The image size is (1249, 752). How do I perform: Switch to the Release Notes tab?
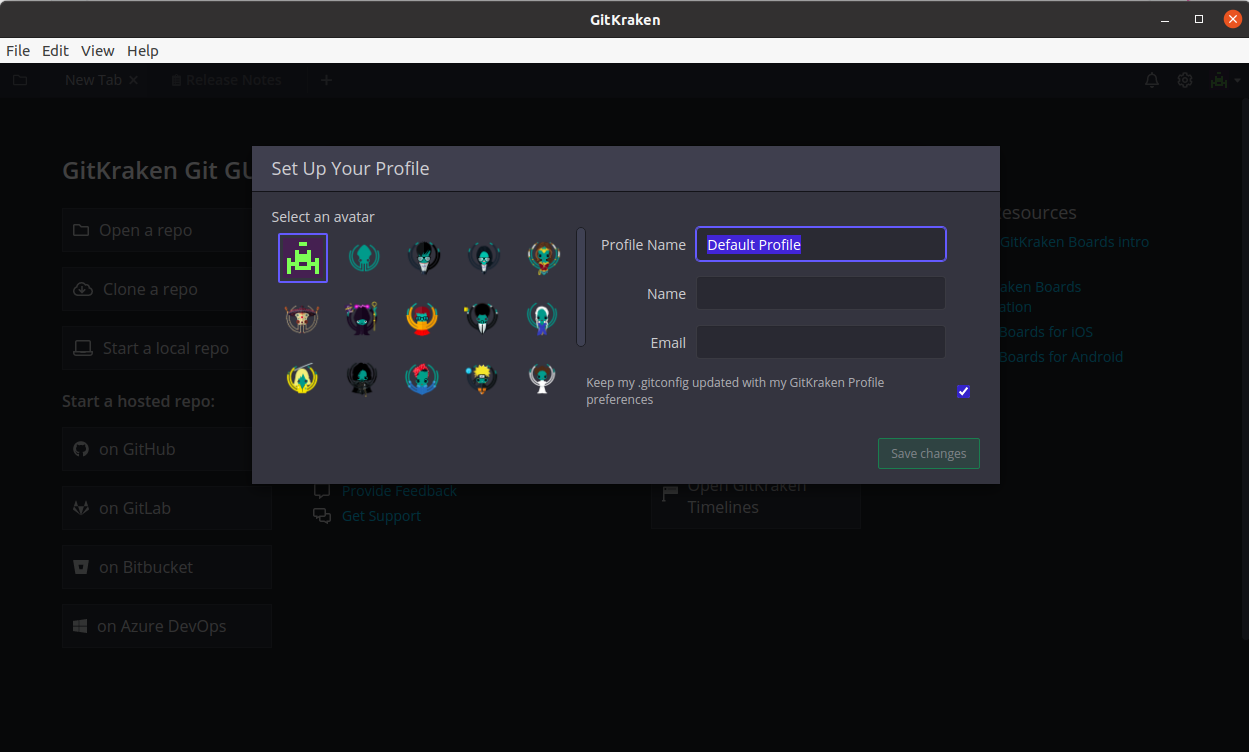226,80
